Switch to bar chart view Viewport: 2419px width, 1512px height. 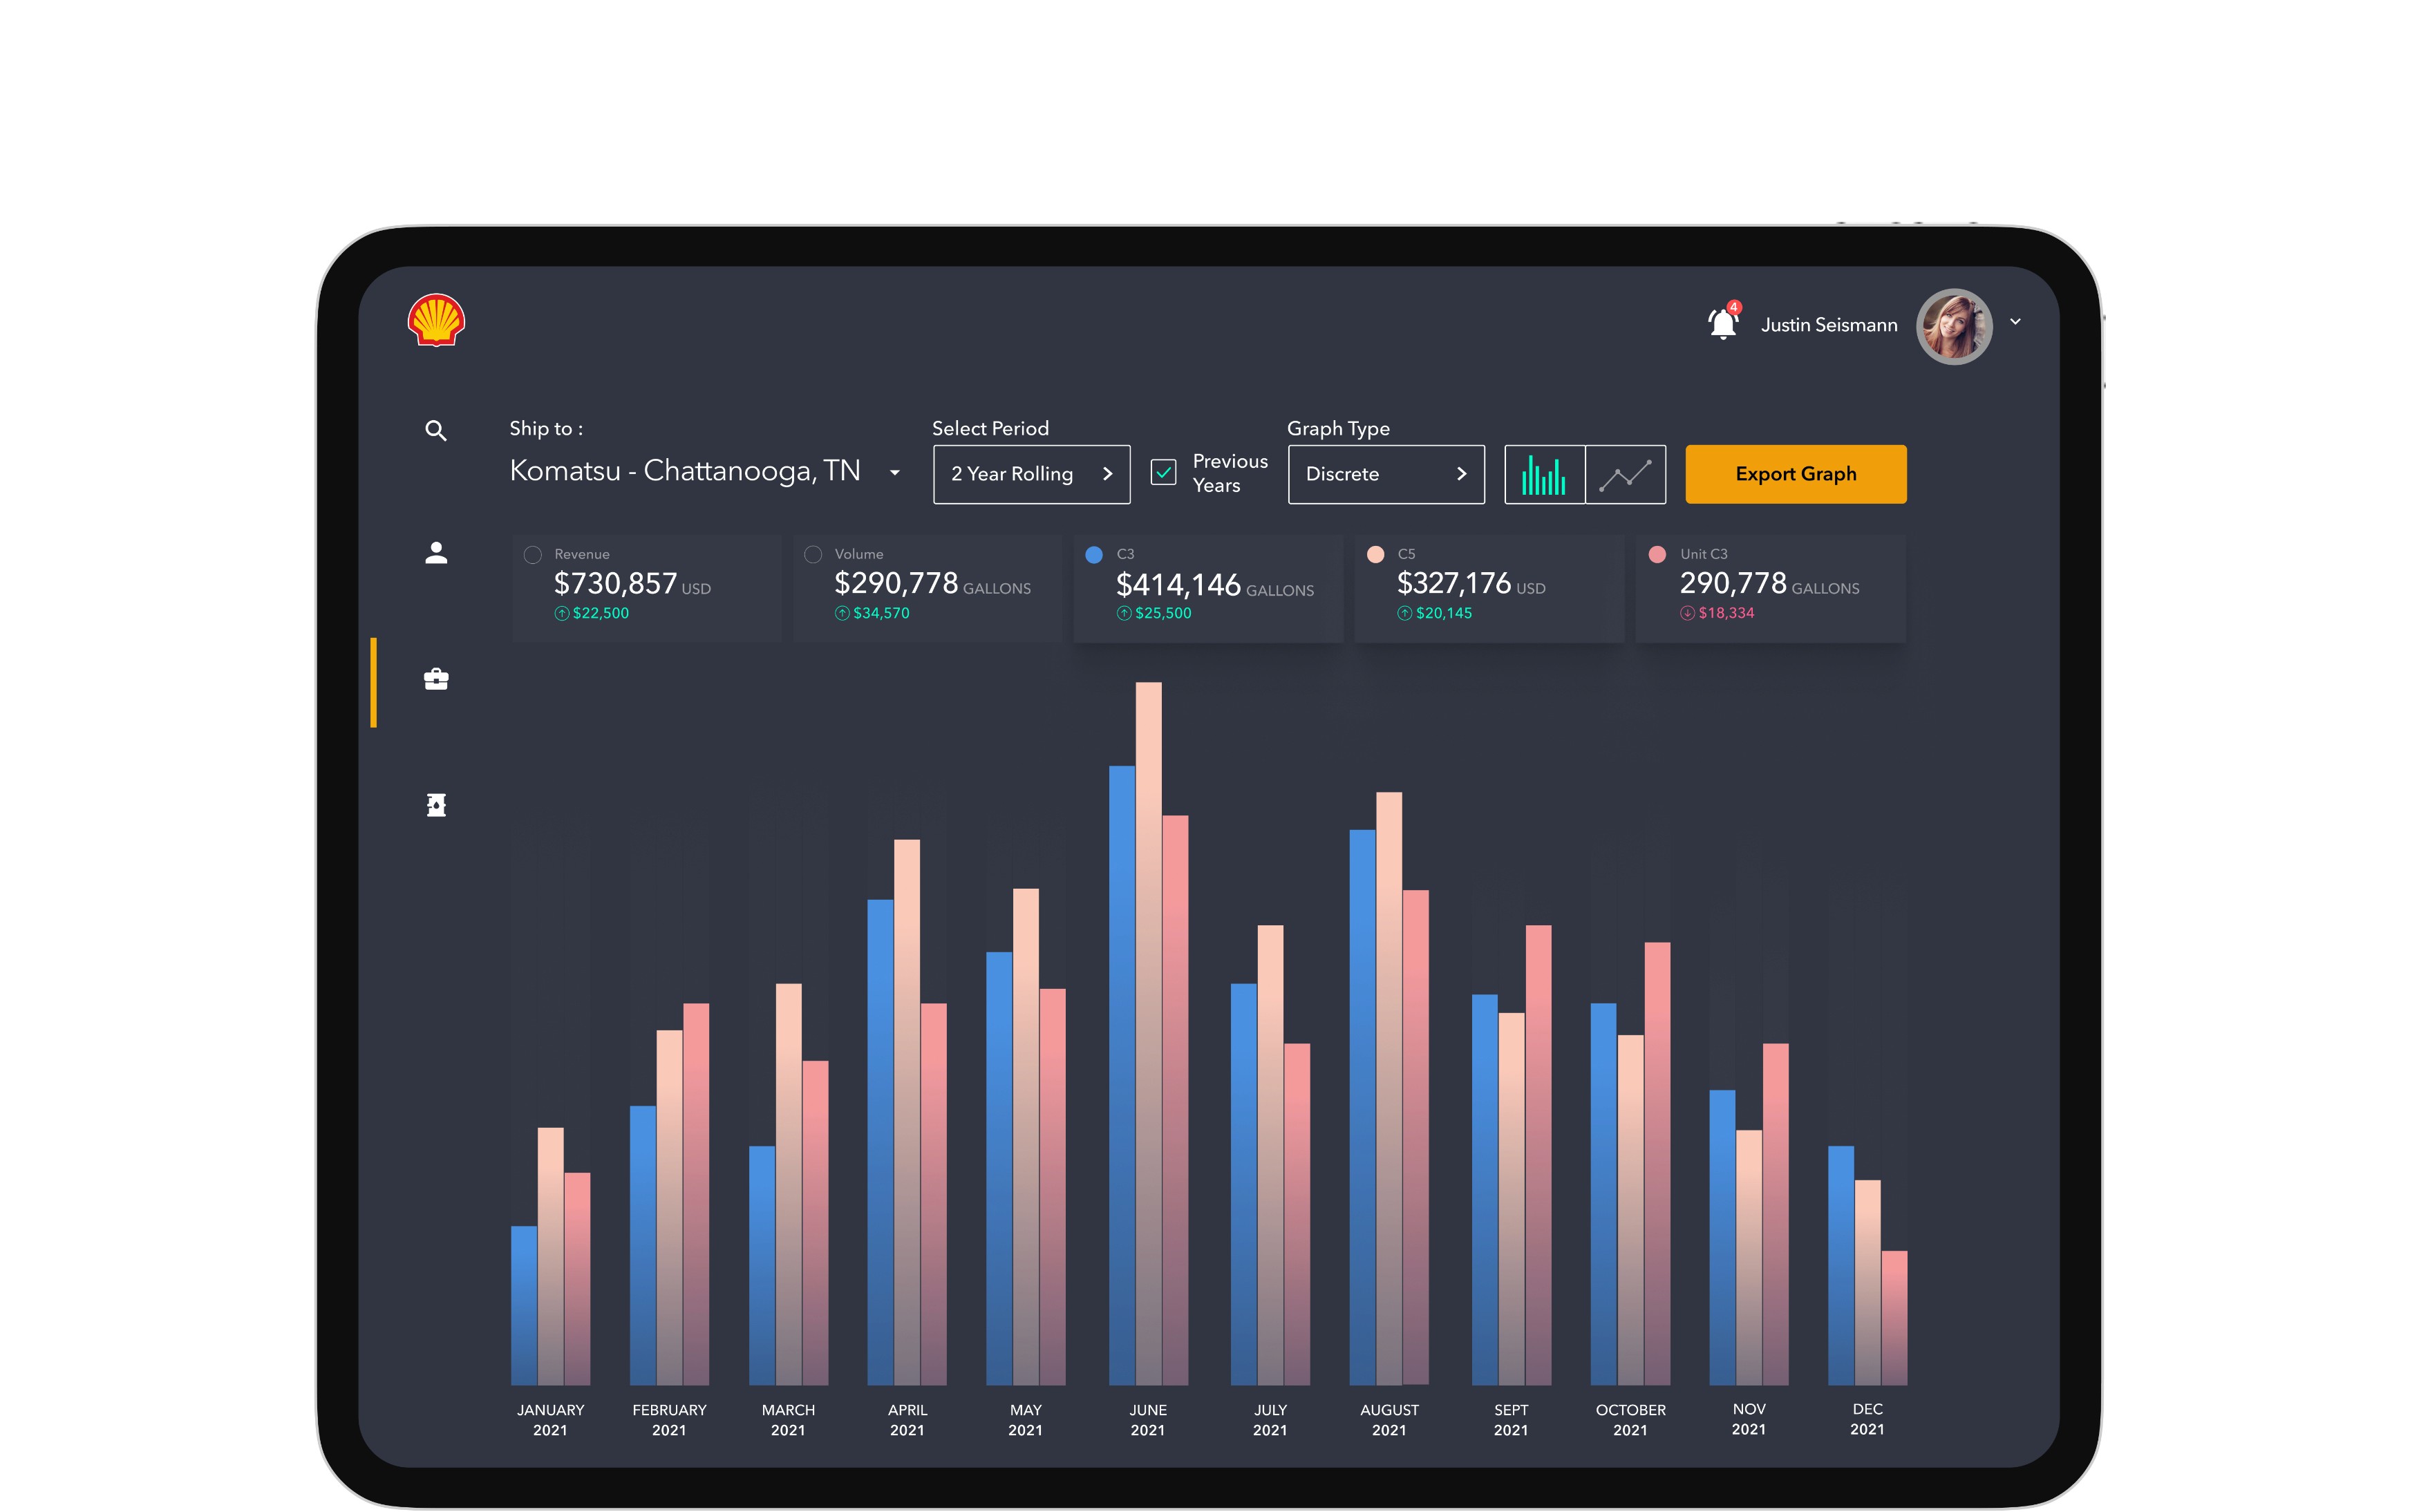[1544, 475]
